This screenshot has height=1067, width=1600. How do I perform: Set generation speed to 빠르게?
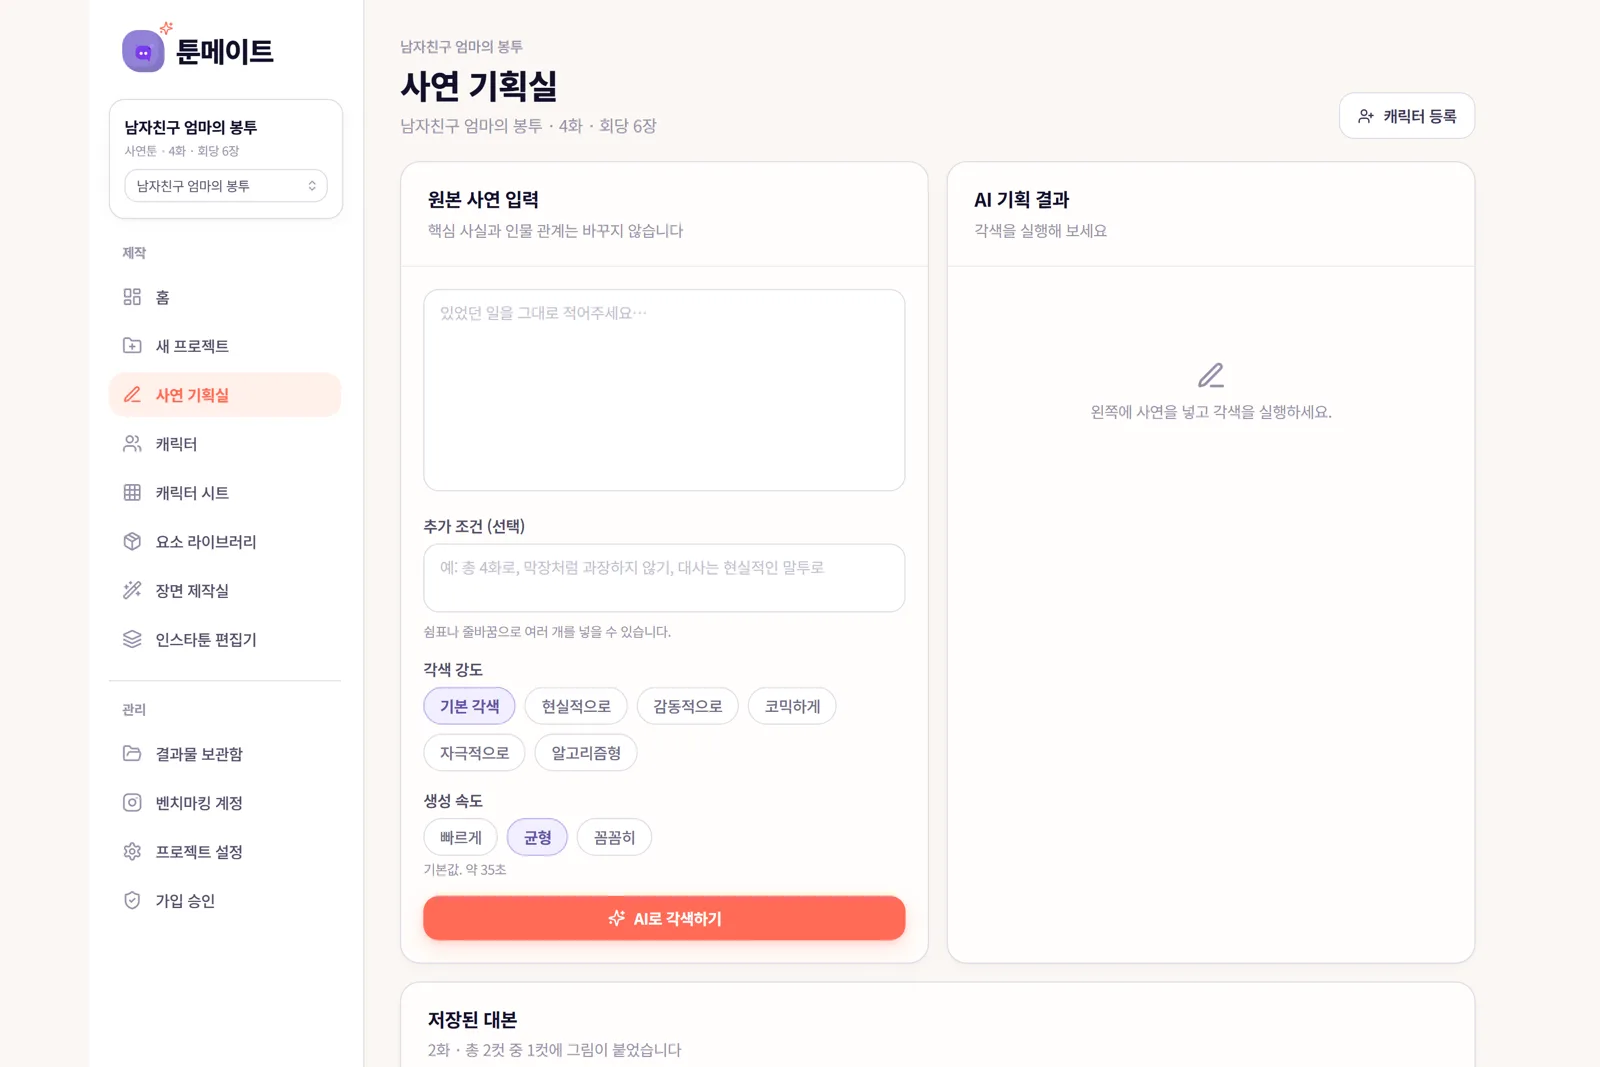point(460,837)
